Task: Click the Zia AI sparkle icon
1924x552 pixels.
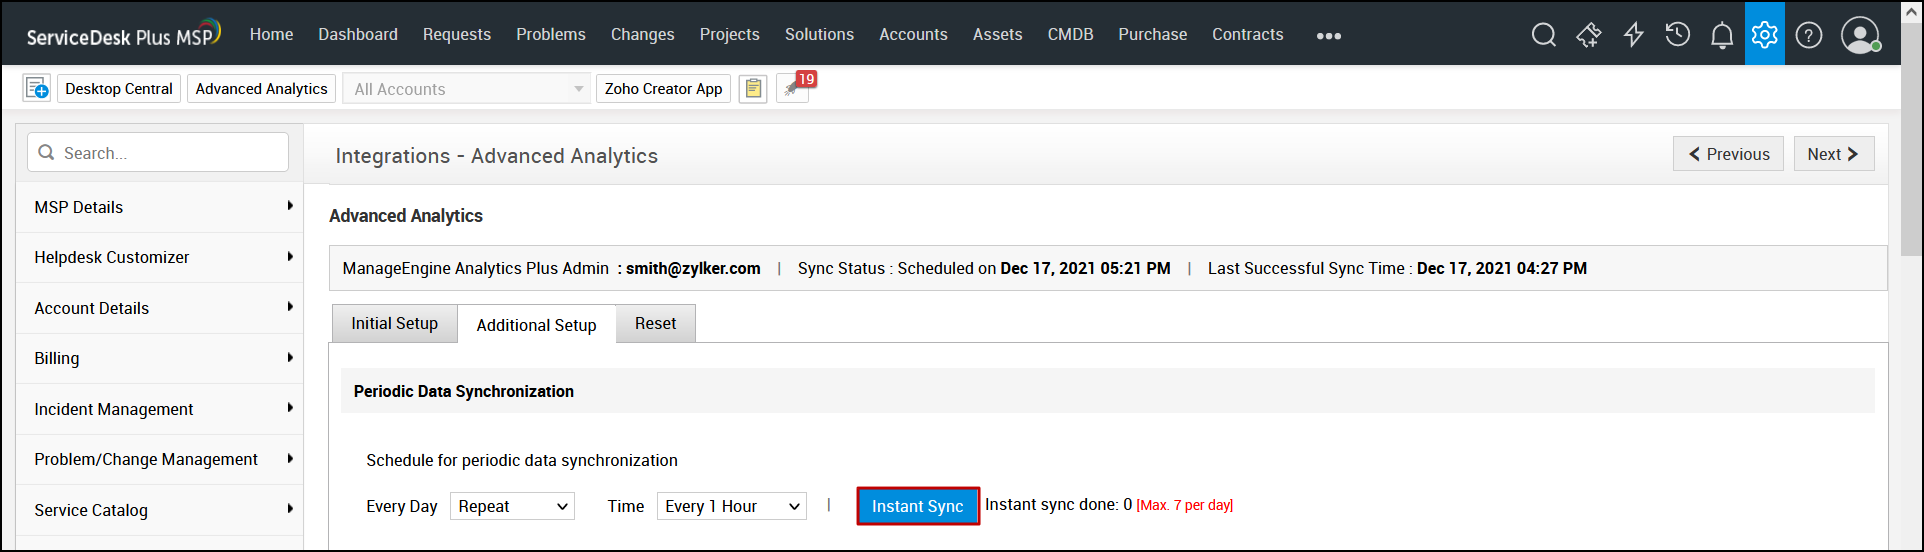Action: click(x=1588, y=35)
